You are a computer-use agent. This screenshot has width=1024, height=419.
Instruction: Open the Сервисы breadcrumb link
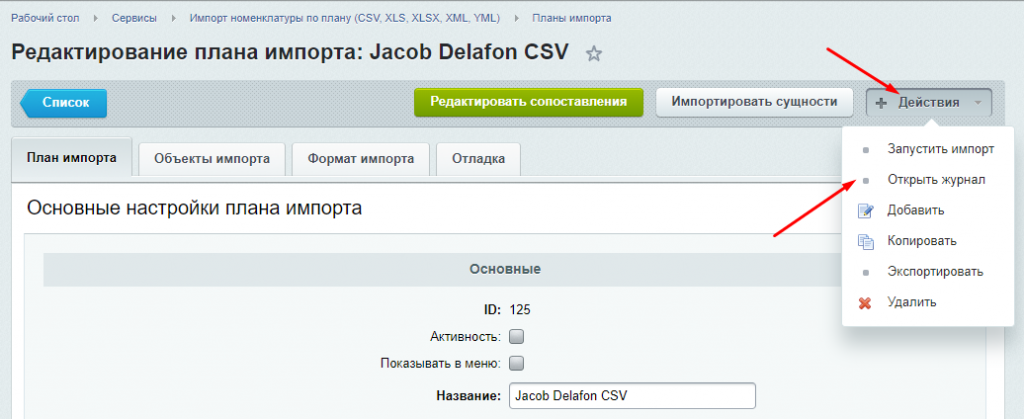tap(134, 18)
